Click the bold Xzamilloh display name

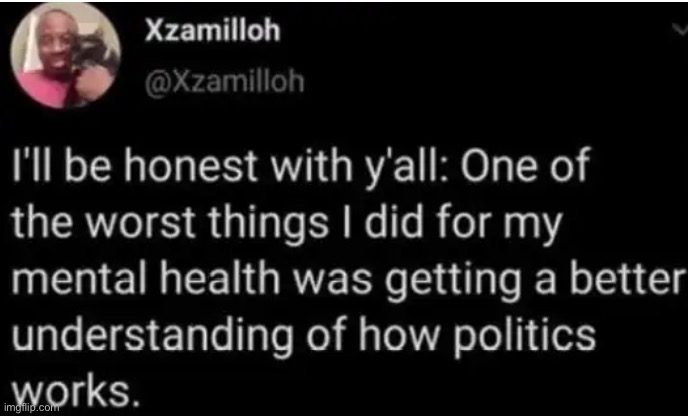212,32
